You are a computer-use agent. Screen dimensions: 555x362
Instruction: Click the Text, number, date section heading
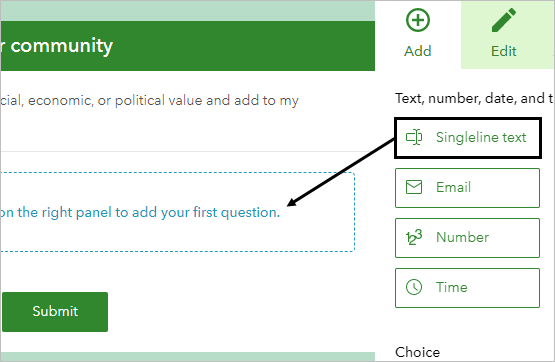point(474,98)
